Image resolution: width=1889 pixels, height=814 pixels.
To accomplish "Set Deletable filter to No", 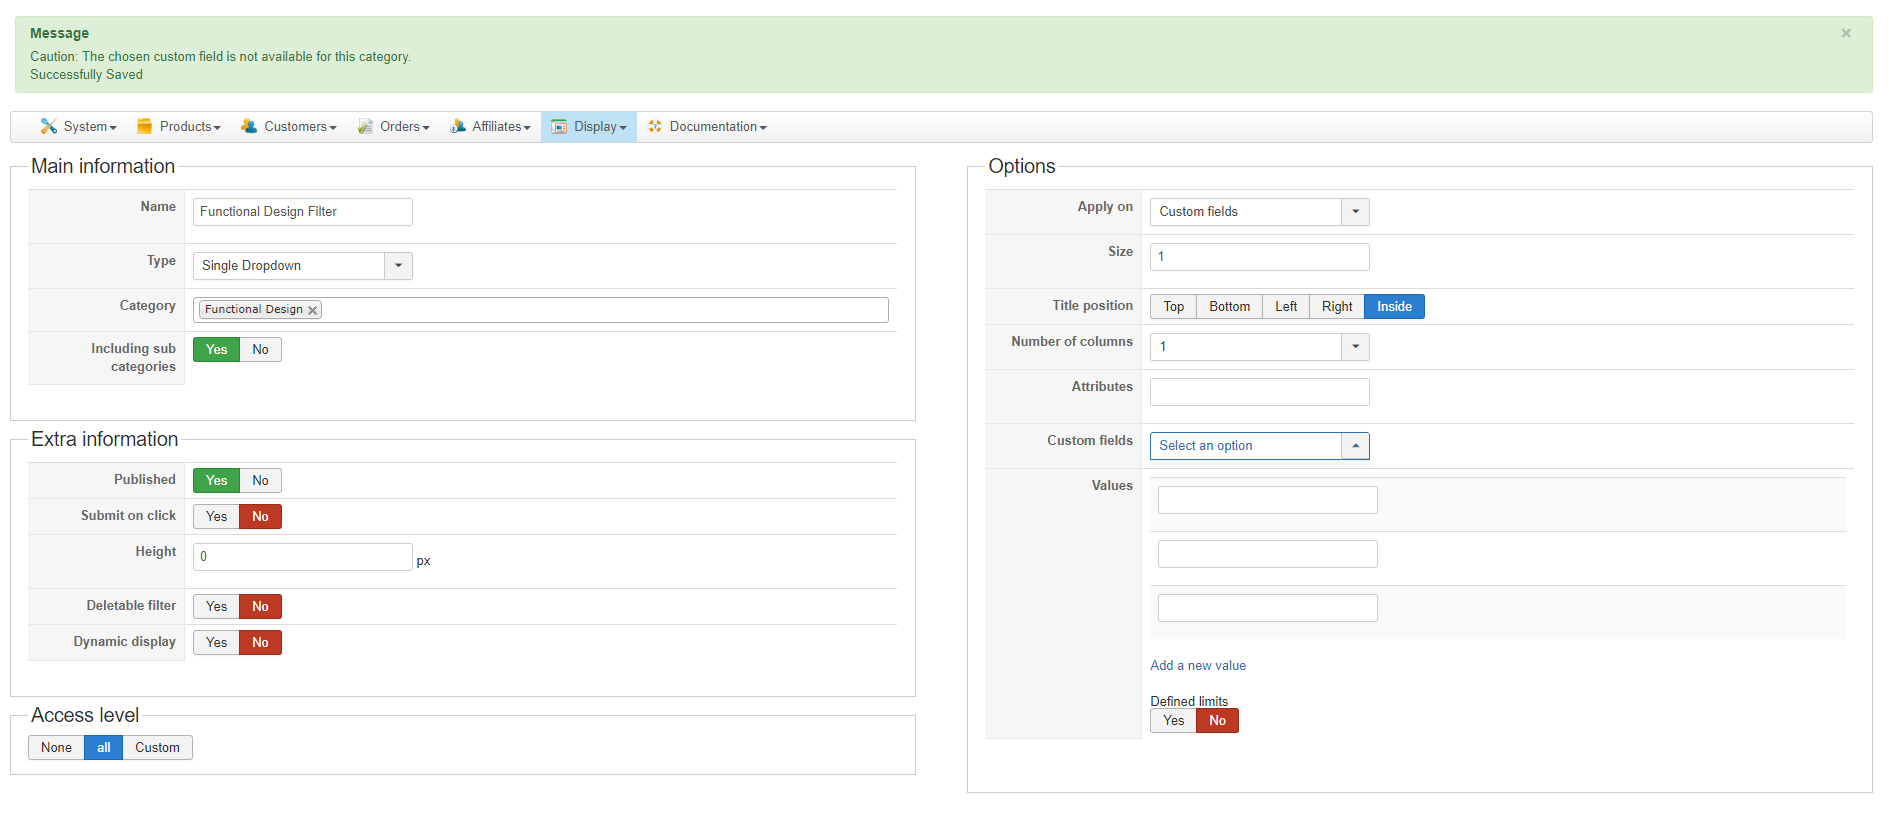I will coord(260,606).
